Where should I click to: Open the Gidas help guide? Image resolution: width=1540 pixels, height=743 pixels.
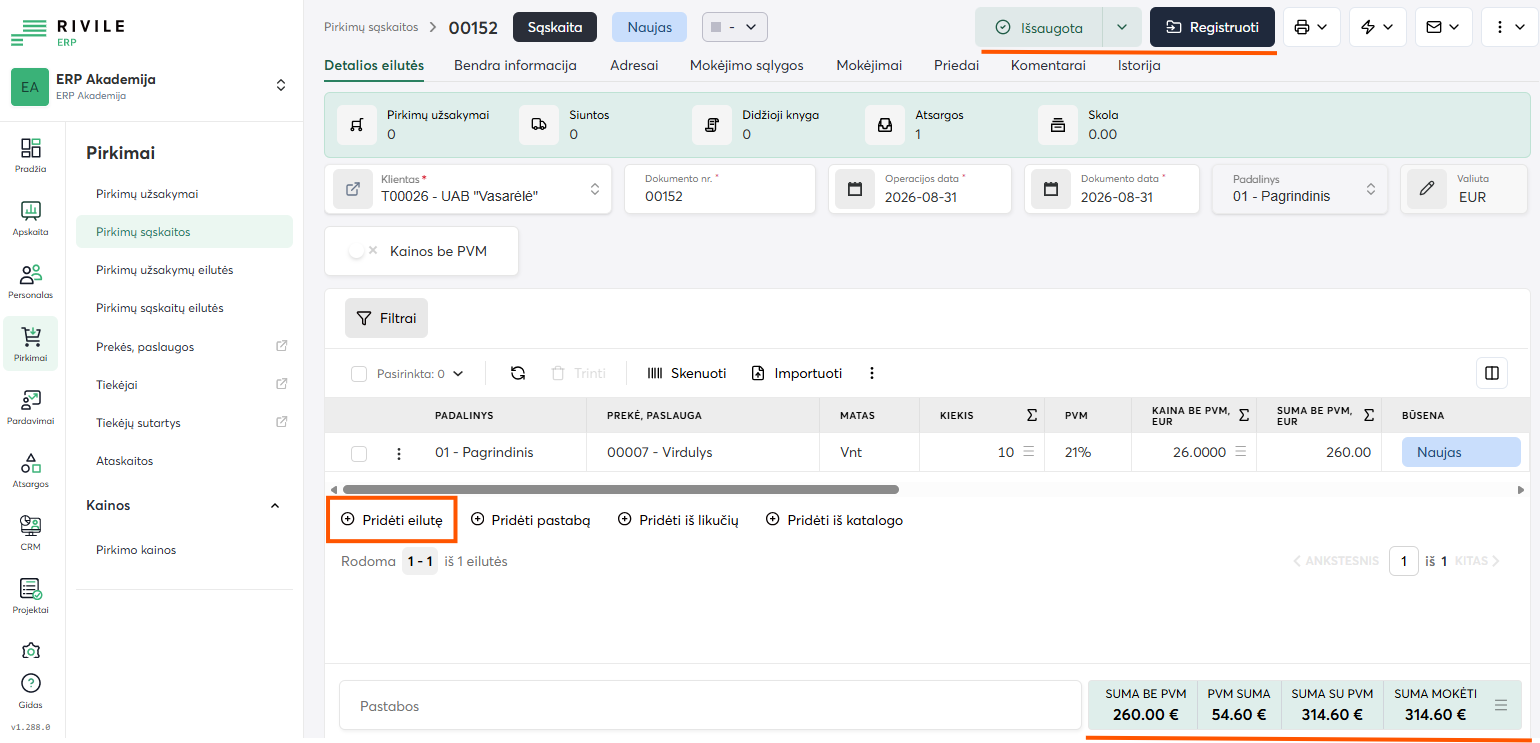click(x=31, y=690)
